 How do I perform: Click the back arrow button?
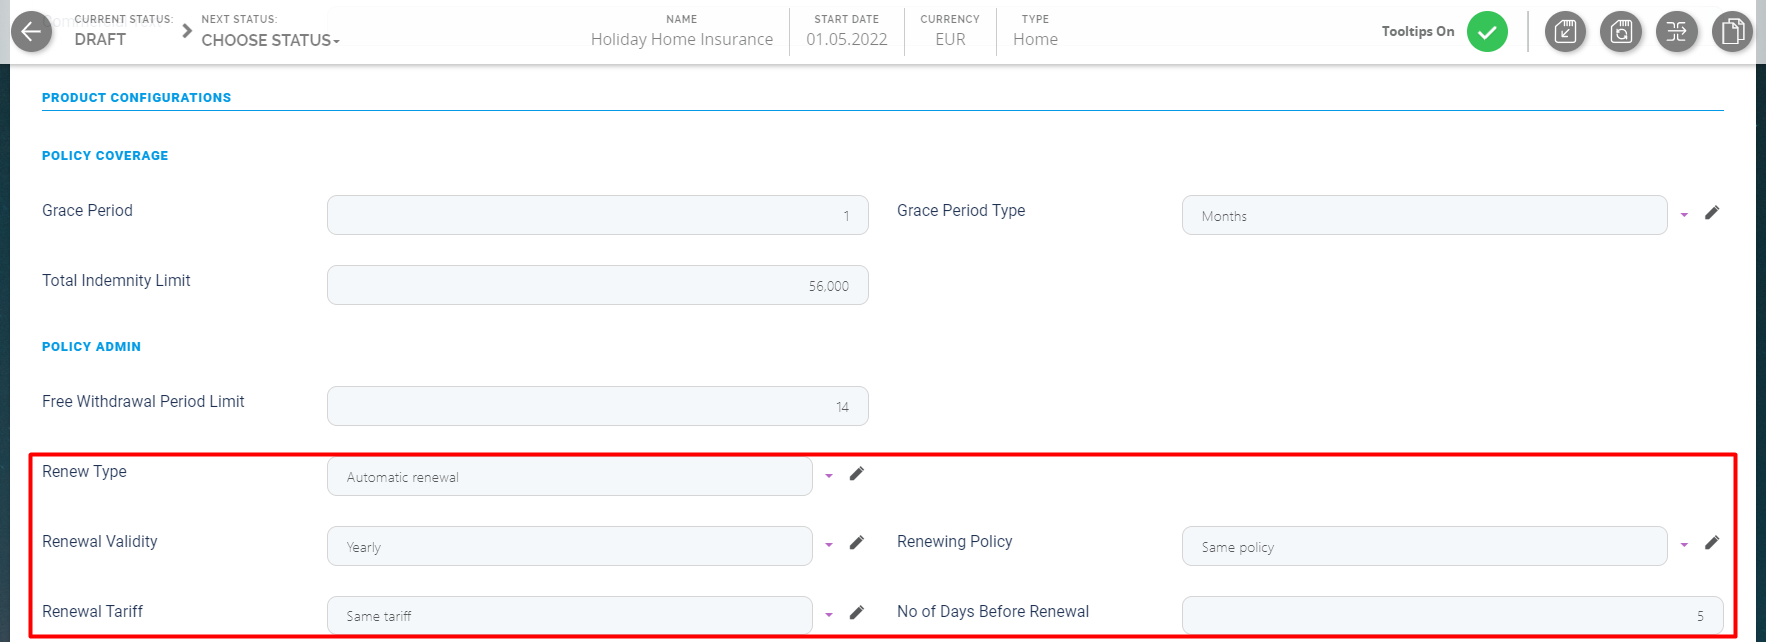coord(31,32)
